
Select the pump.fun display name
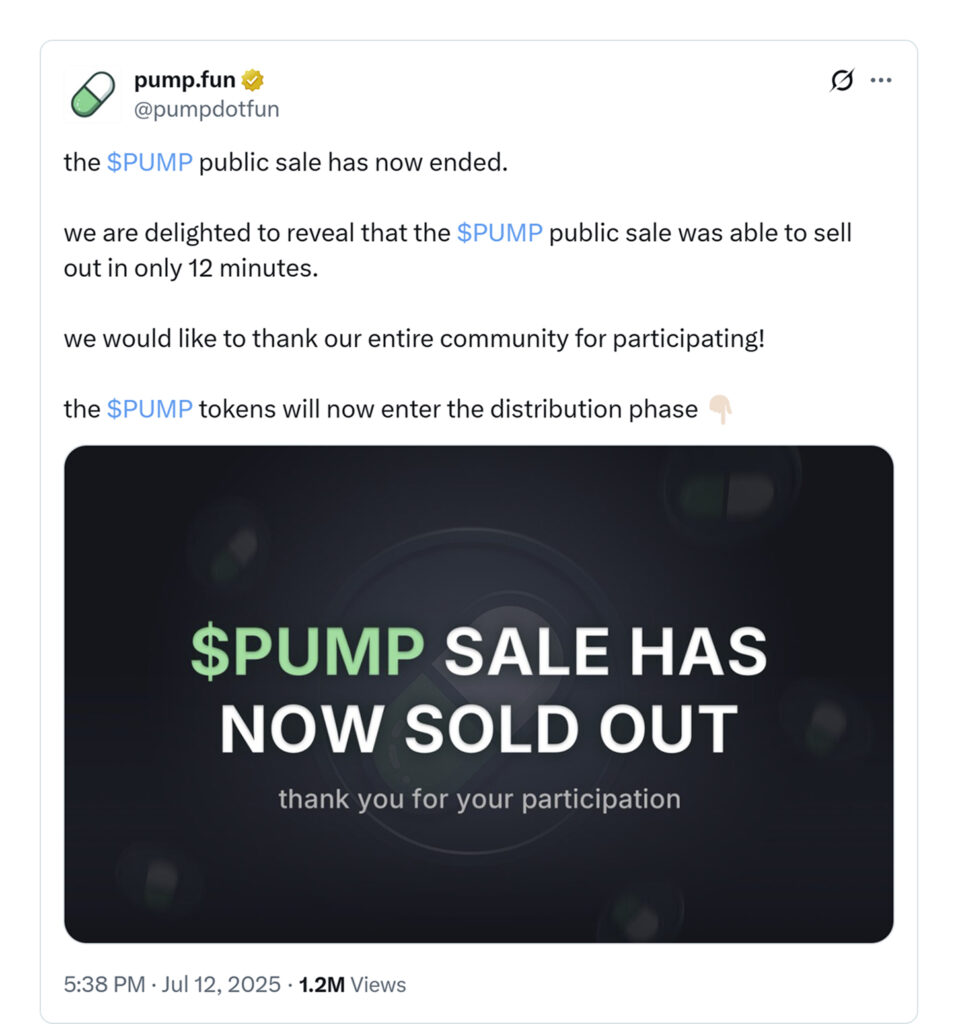tap(184, 78)
